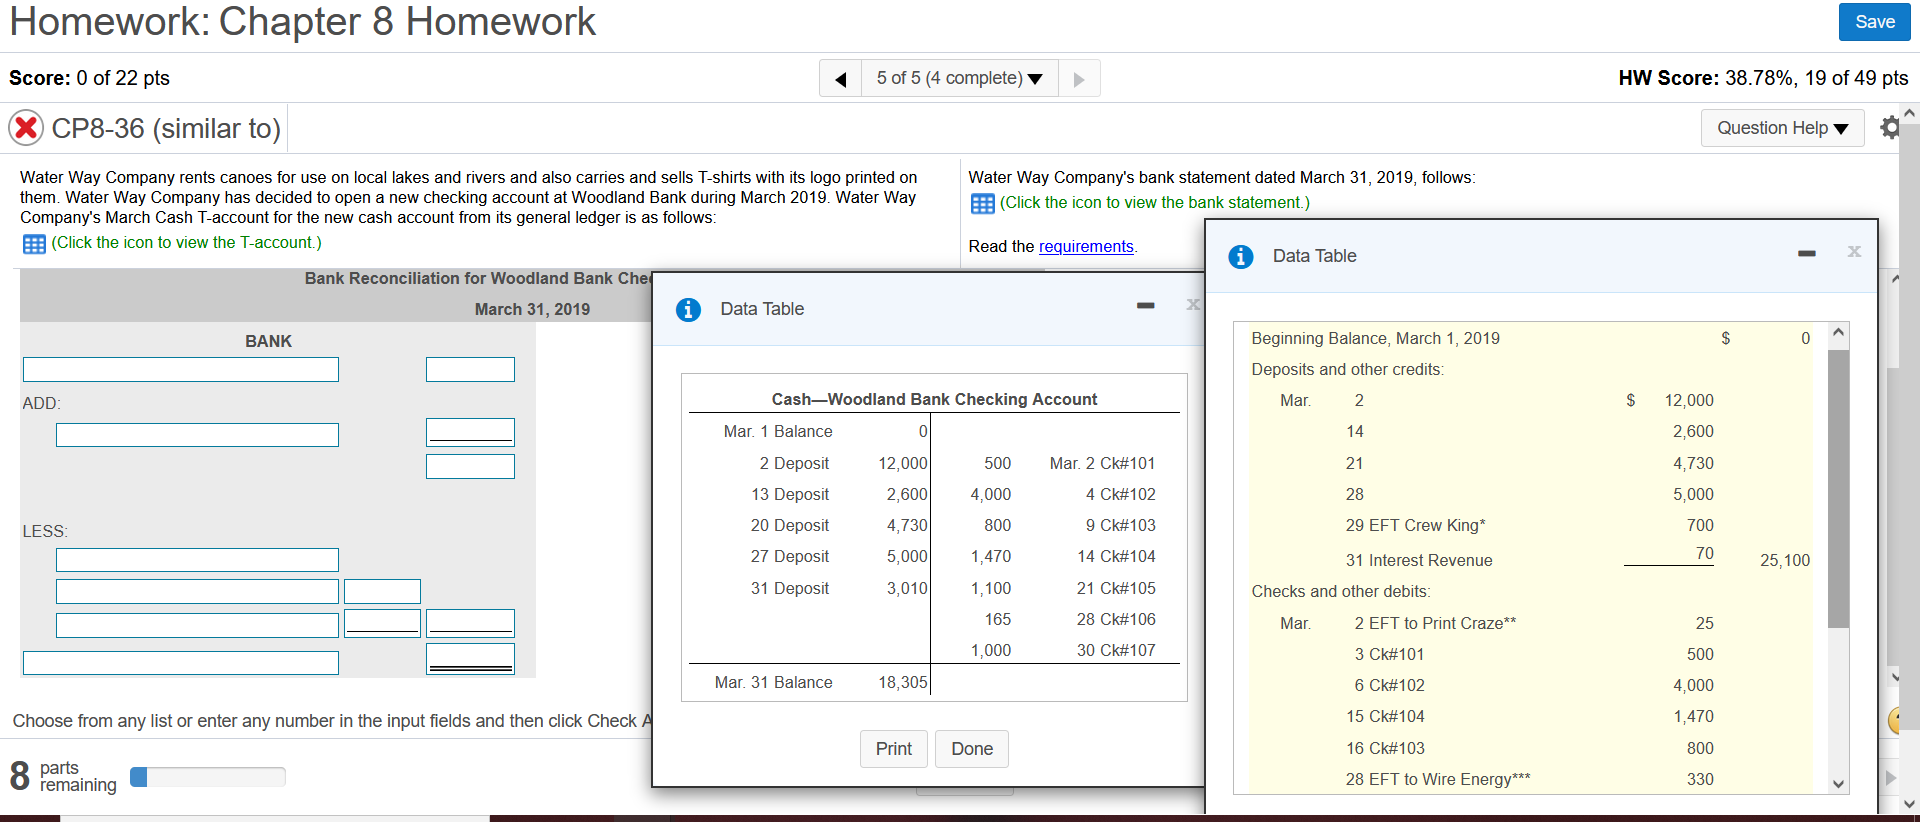Open the requirements link
Viewport: 1920px width, 822px height.
(1086, 247)
